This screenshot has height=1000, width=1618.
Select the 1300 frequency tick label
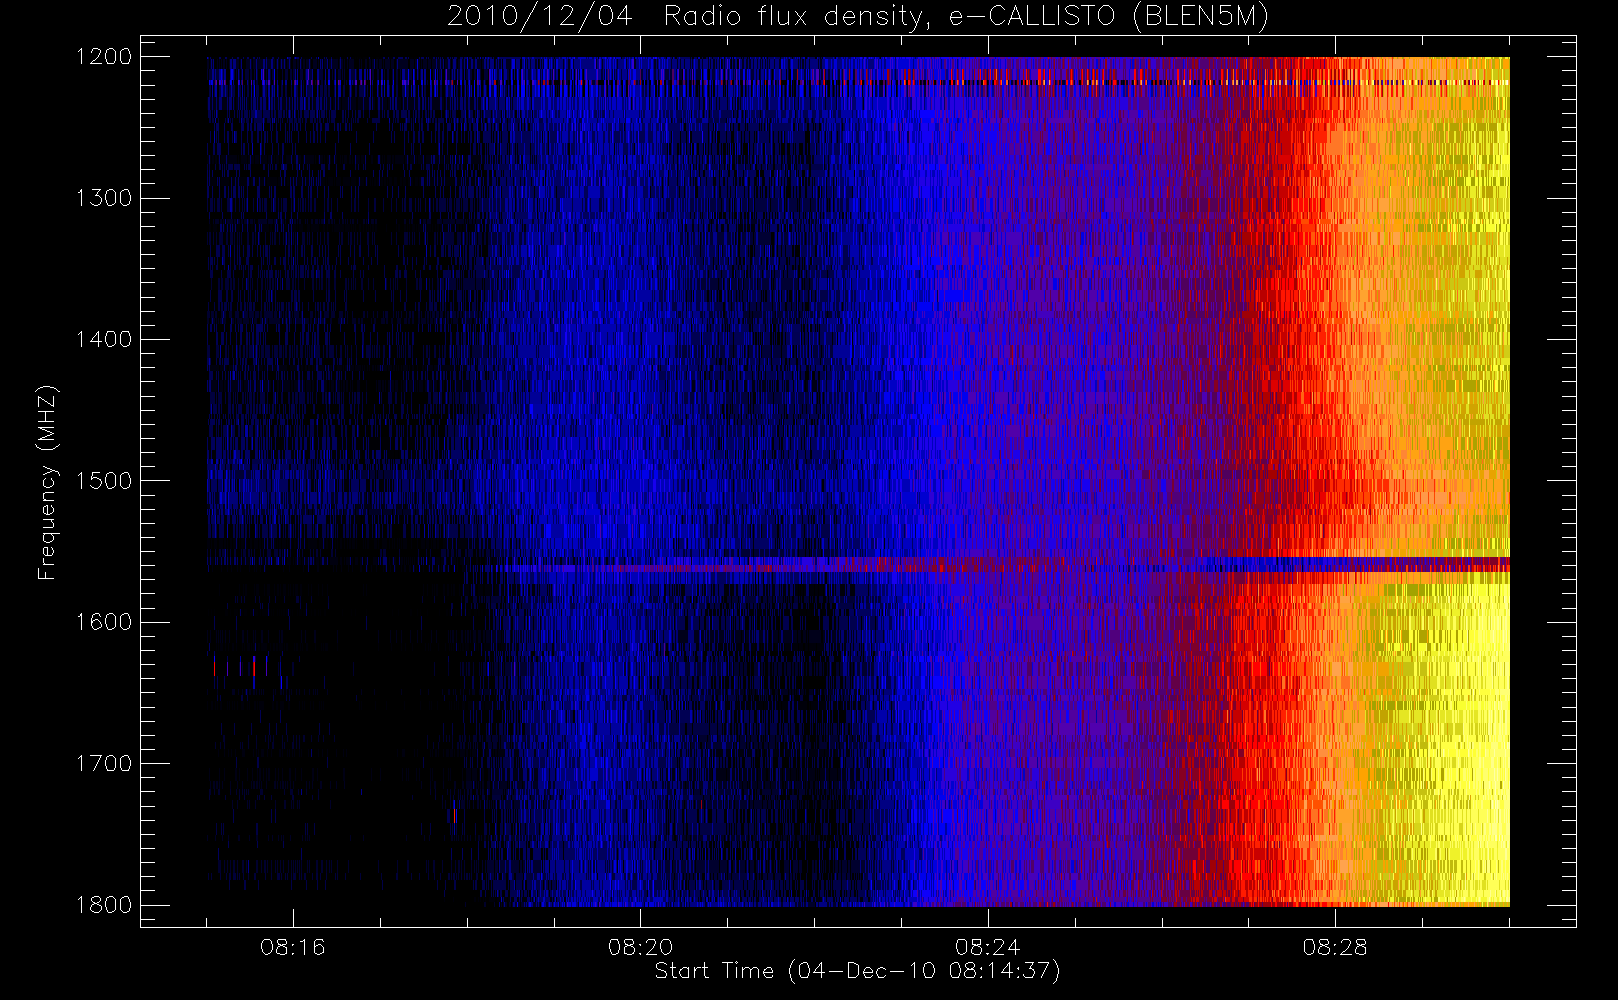104,198
